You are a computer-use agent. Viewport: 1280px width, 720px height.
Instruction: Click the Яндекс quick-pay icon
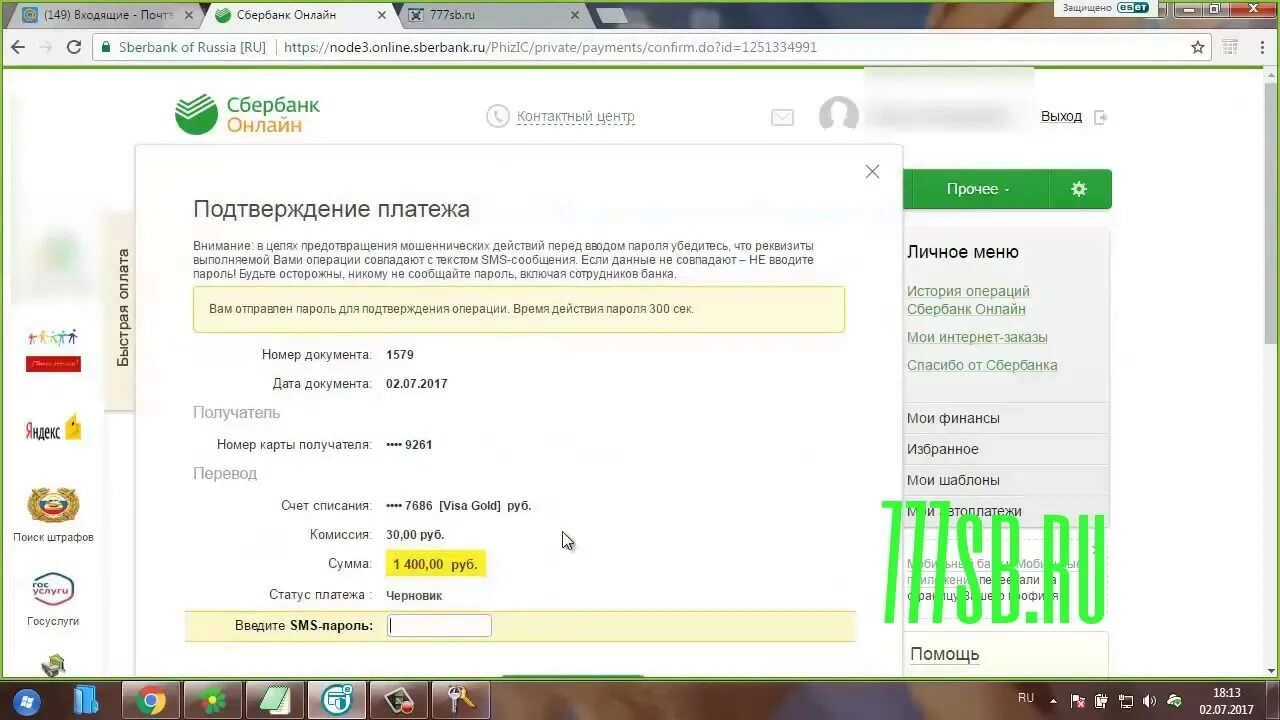[53, 430]
